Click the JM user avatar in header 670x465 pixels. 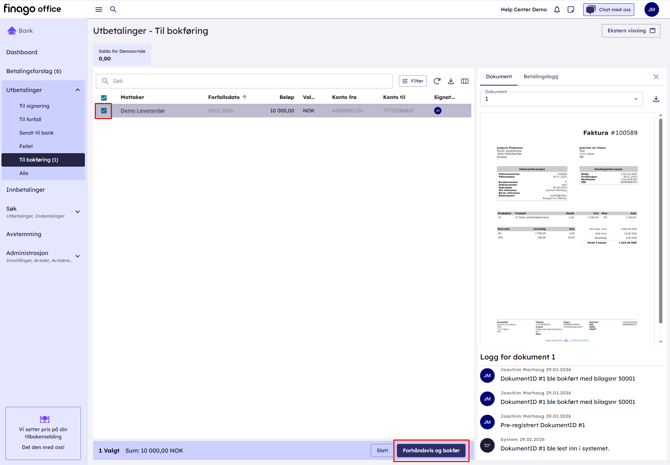(x=651, y=9)
